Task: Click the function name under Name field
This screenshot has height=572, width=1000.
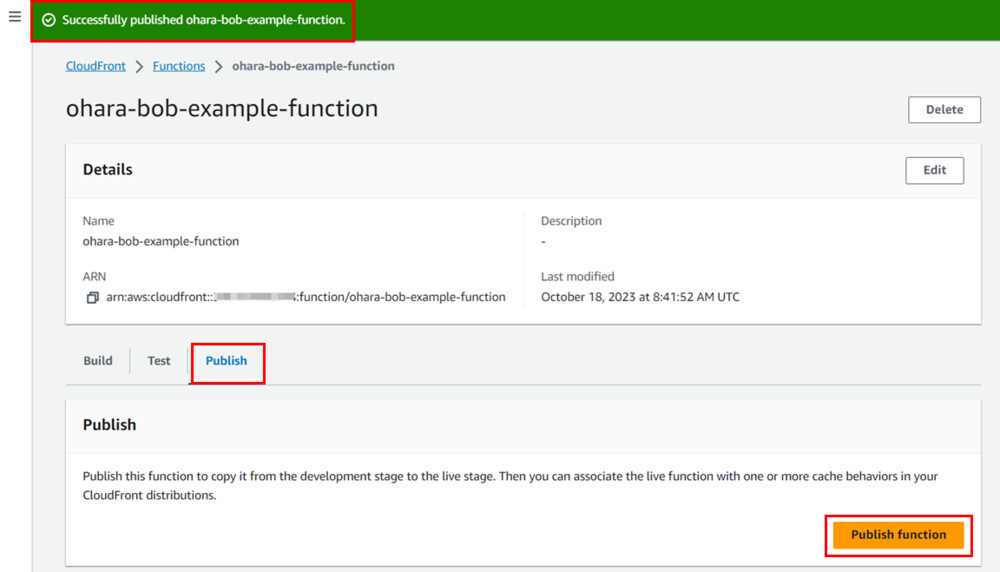Action: coord(161,241)
